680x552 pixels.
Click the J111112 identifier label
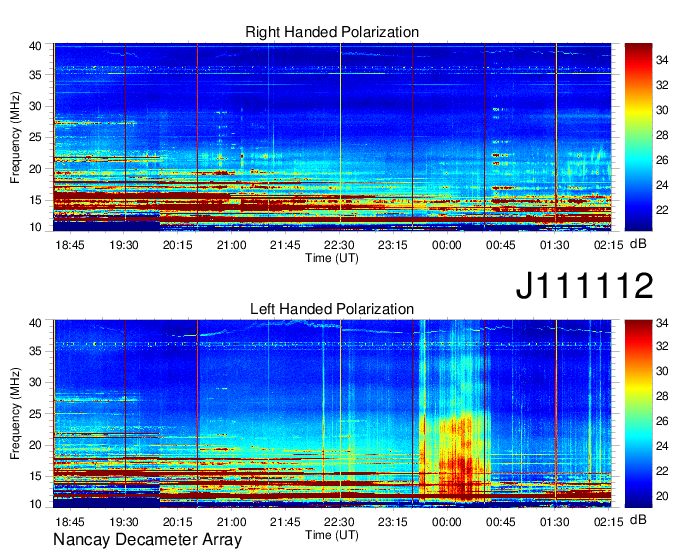[584, 286]
